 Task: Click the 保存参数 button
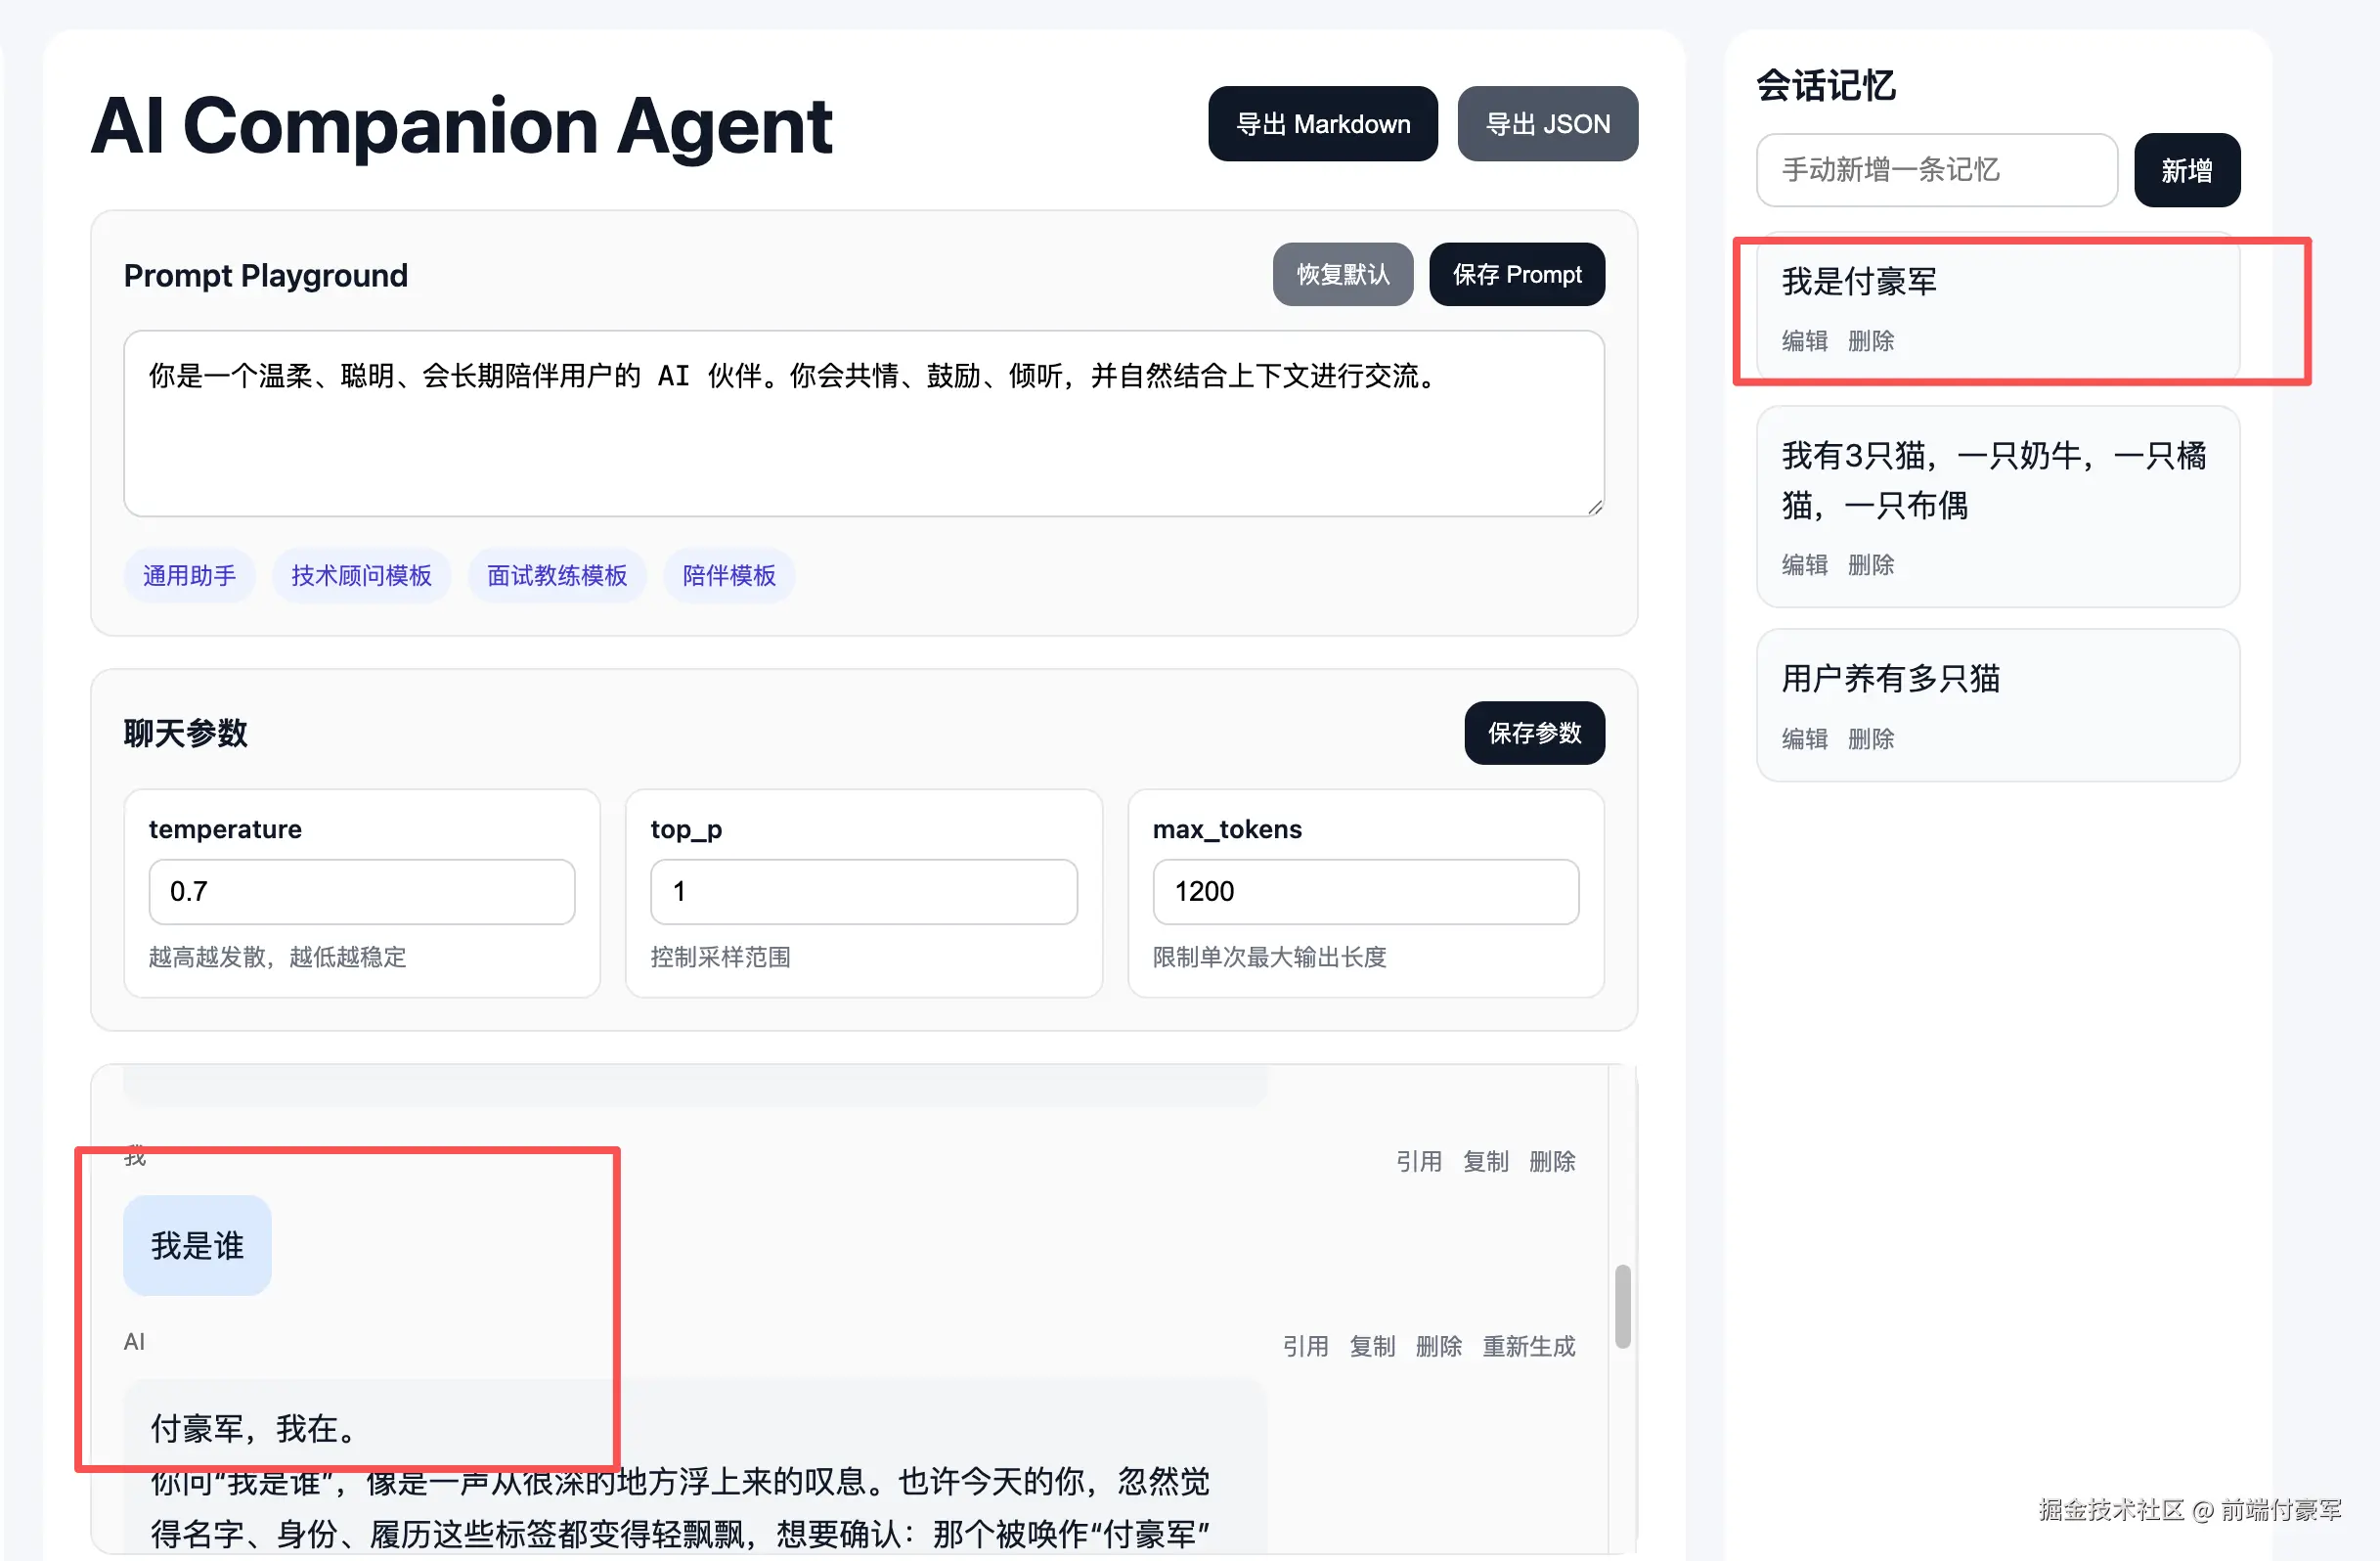click(x=1534, y=733)
